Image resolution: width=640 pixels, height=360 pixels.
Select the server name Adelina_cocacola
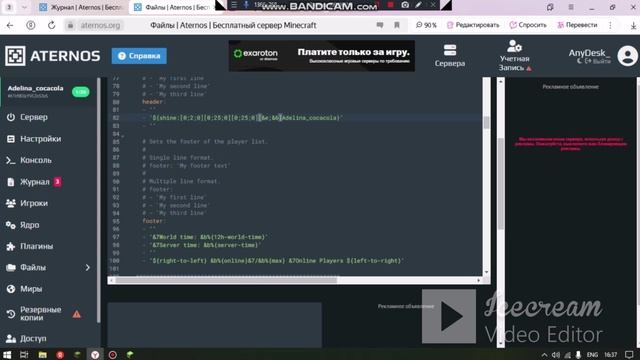tap(36, 88)
